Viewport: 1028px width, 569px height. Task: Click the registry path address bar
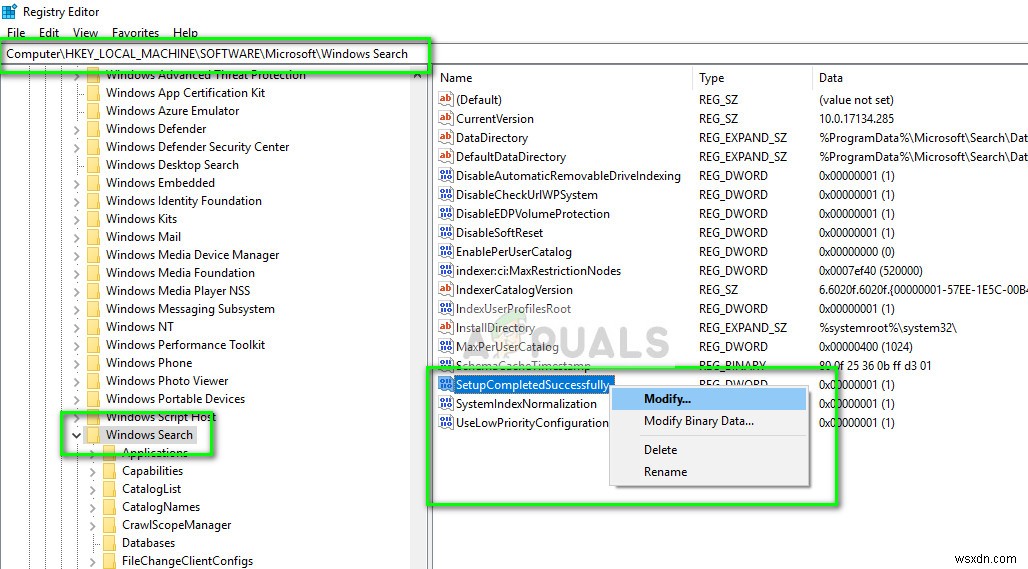[x=514, y=54]
